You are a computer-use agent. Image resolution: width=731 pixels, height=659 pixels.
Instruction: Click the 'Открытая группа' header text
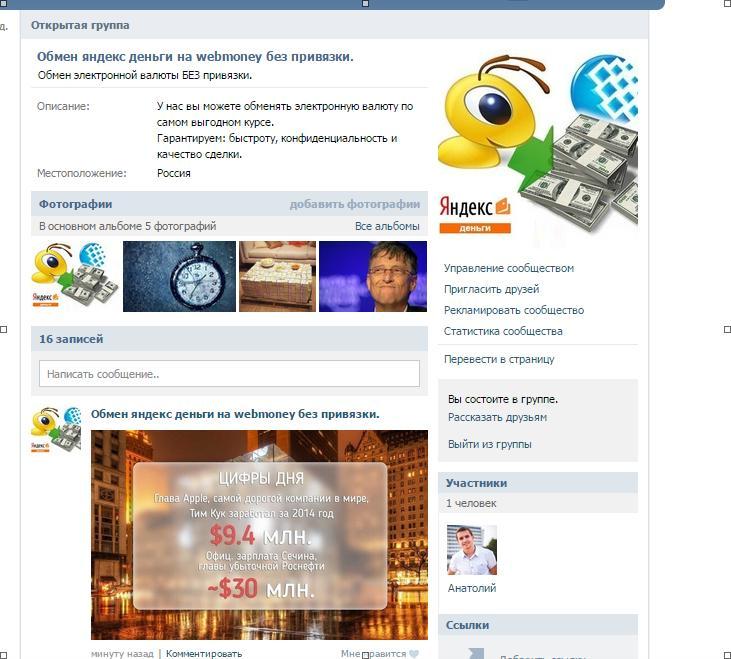pyautogui.click(x=80, y=25)
